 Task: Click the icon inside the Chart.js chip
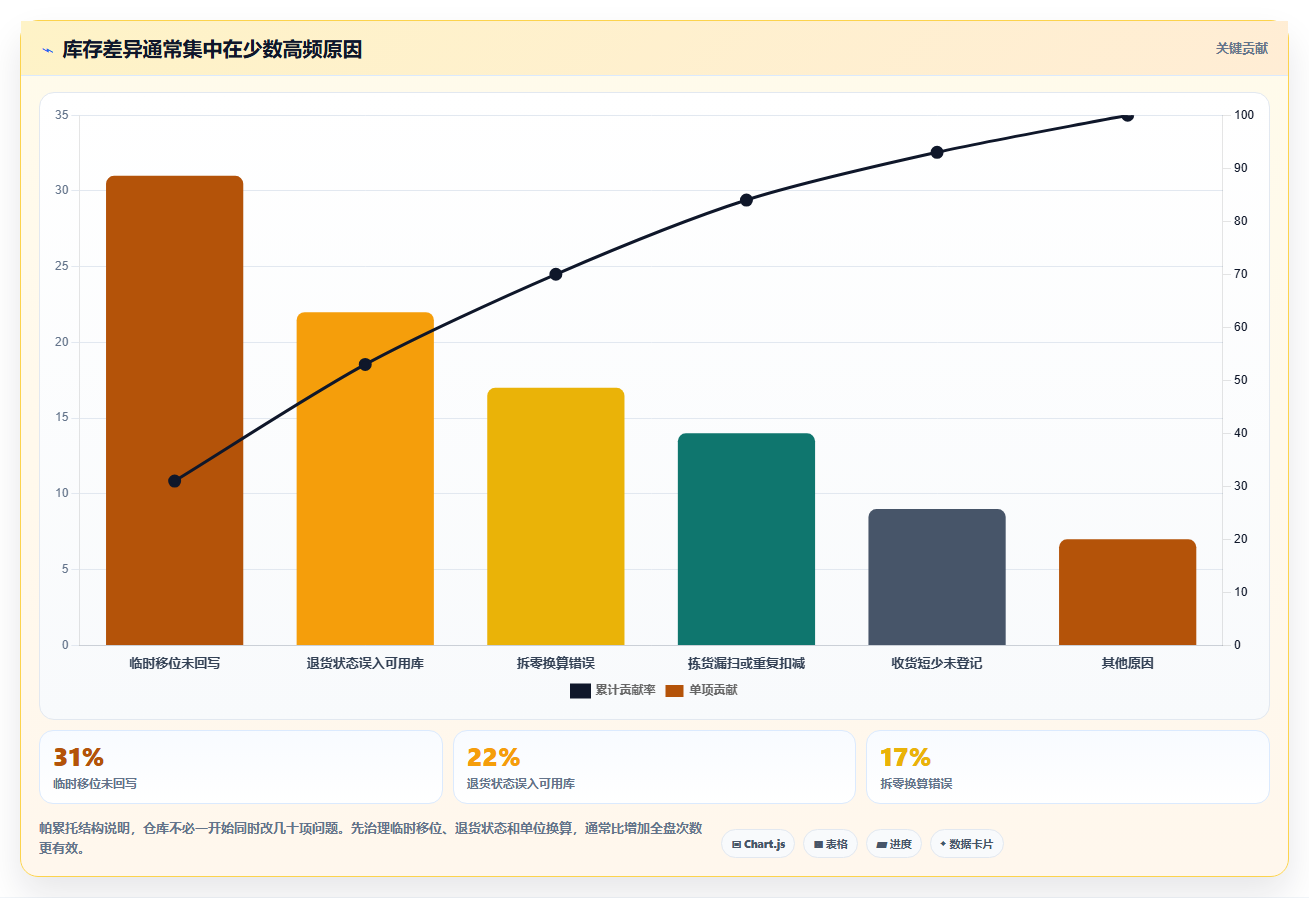pyautogui.click(x=736, y=845)
